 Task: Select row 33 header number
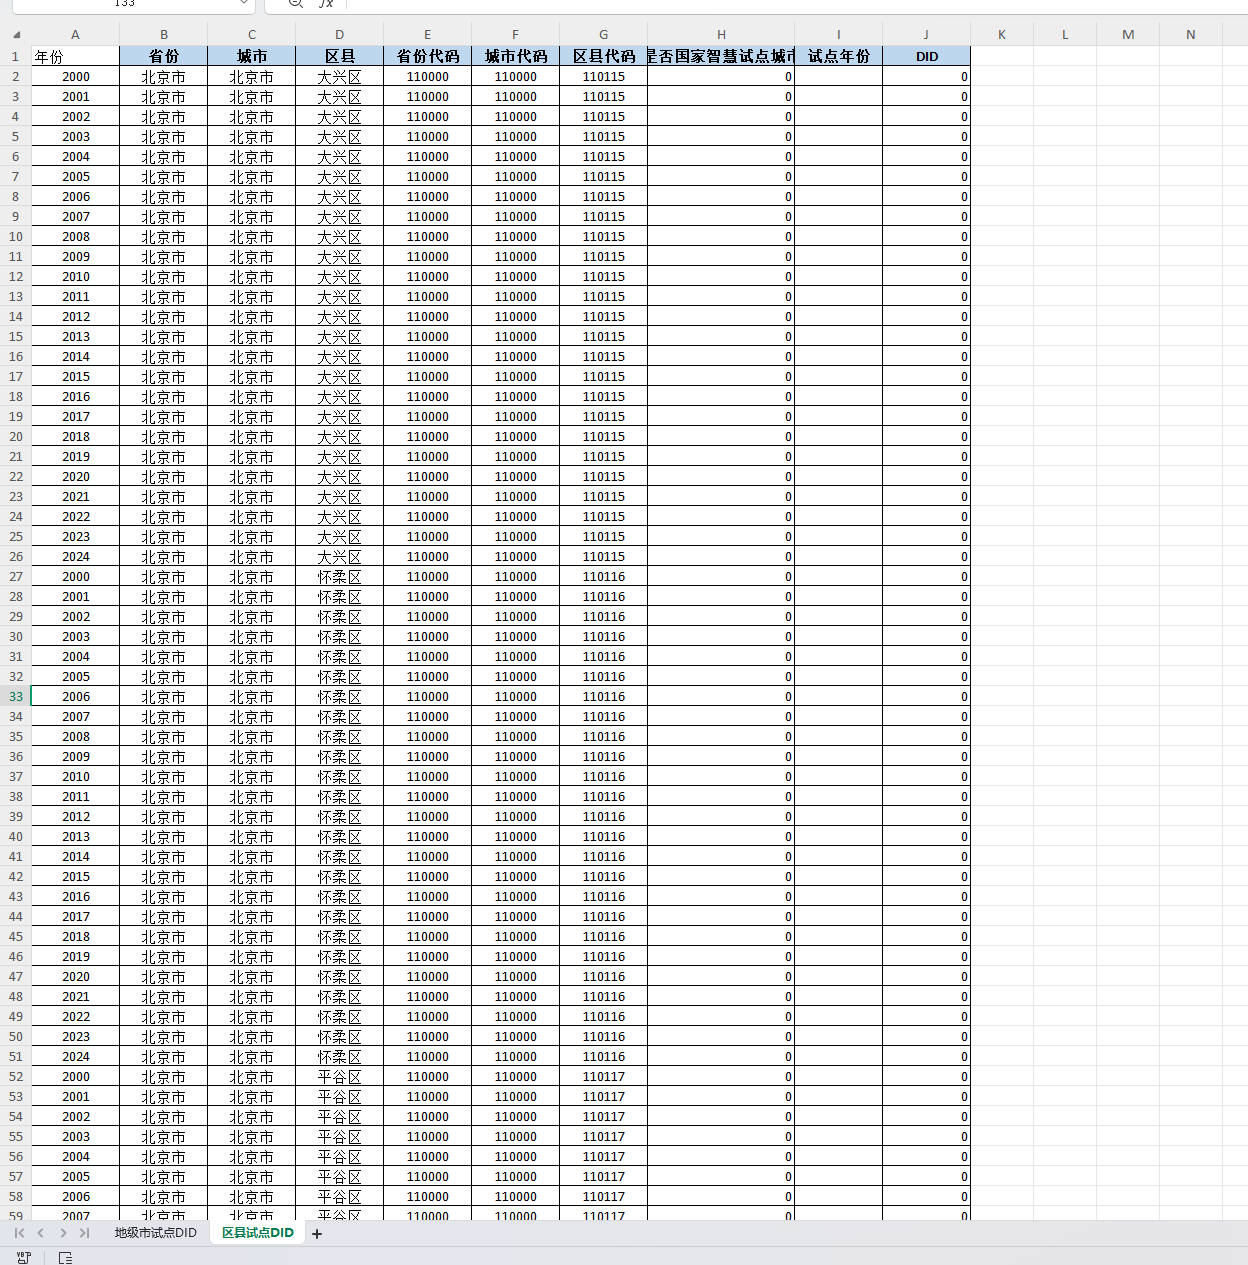coord(16,696)
